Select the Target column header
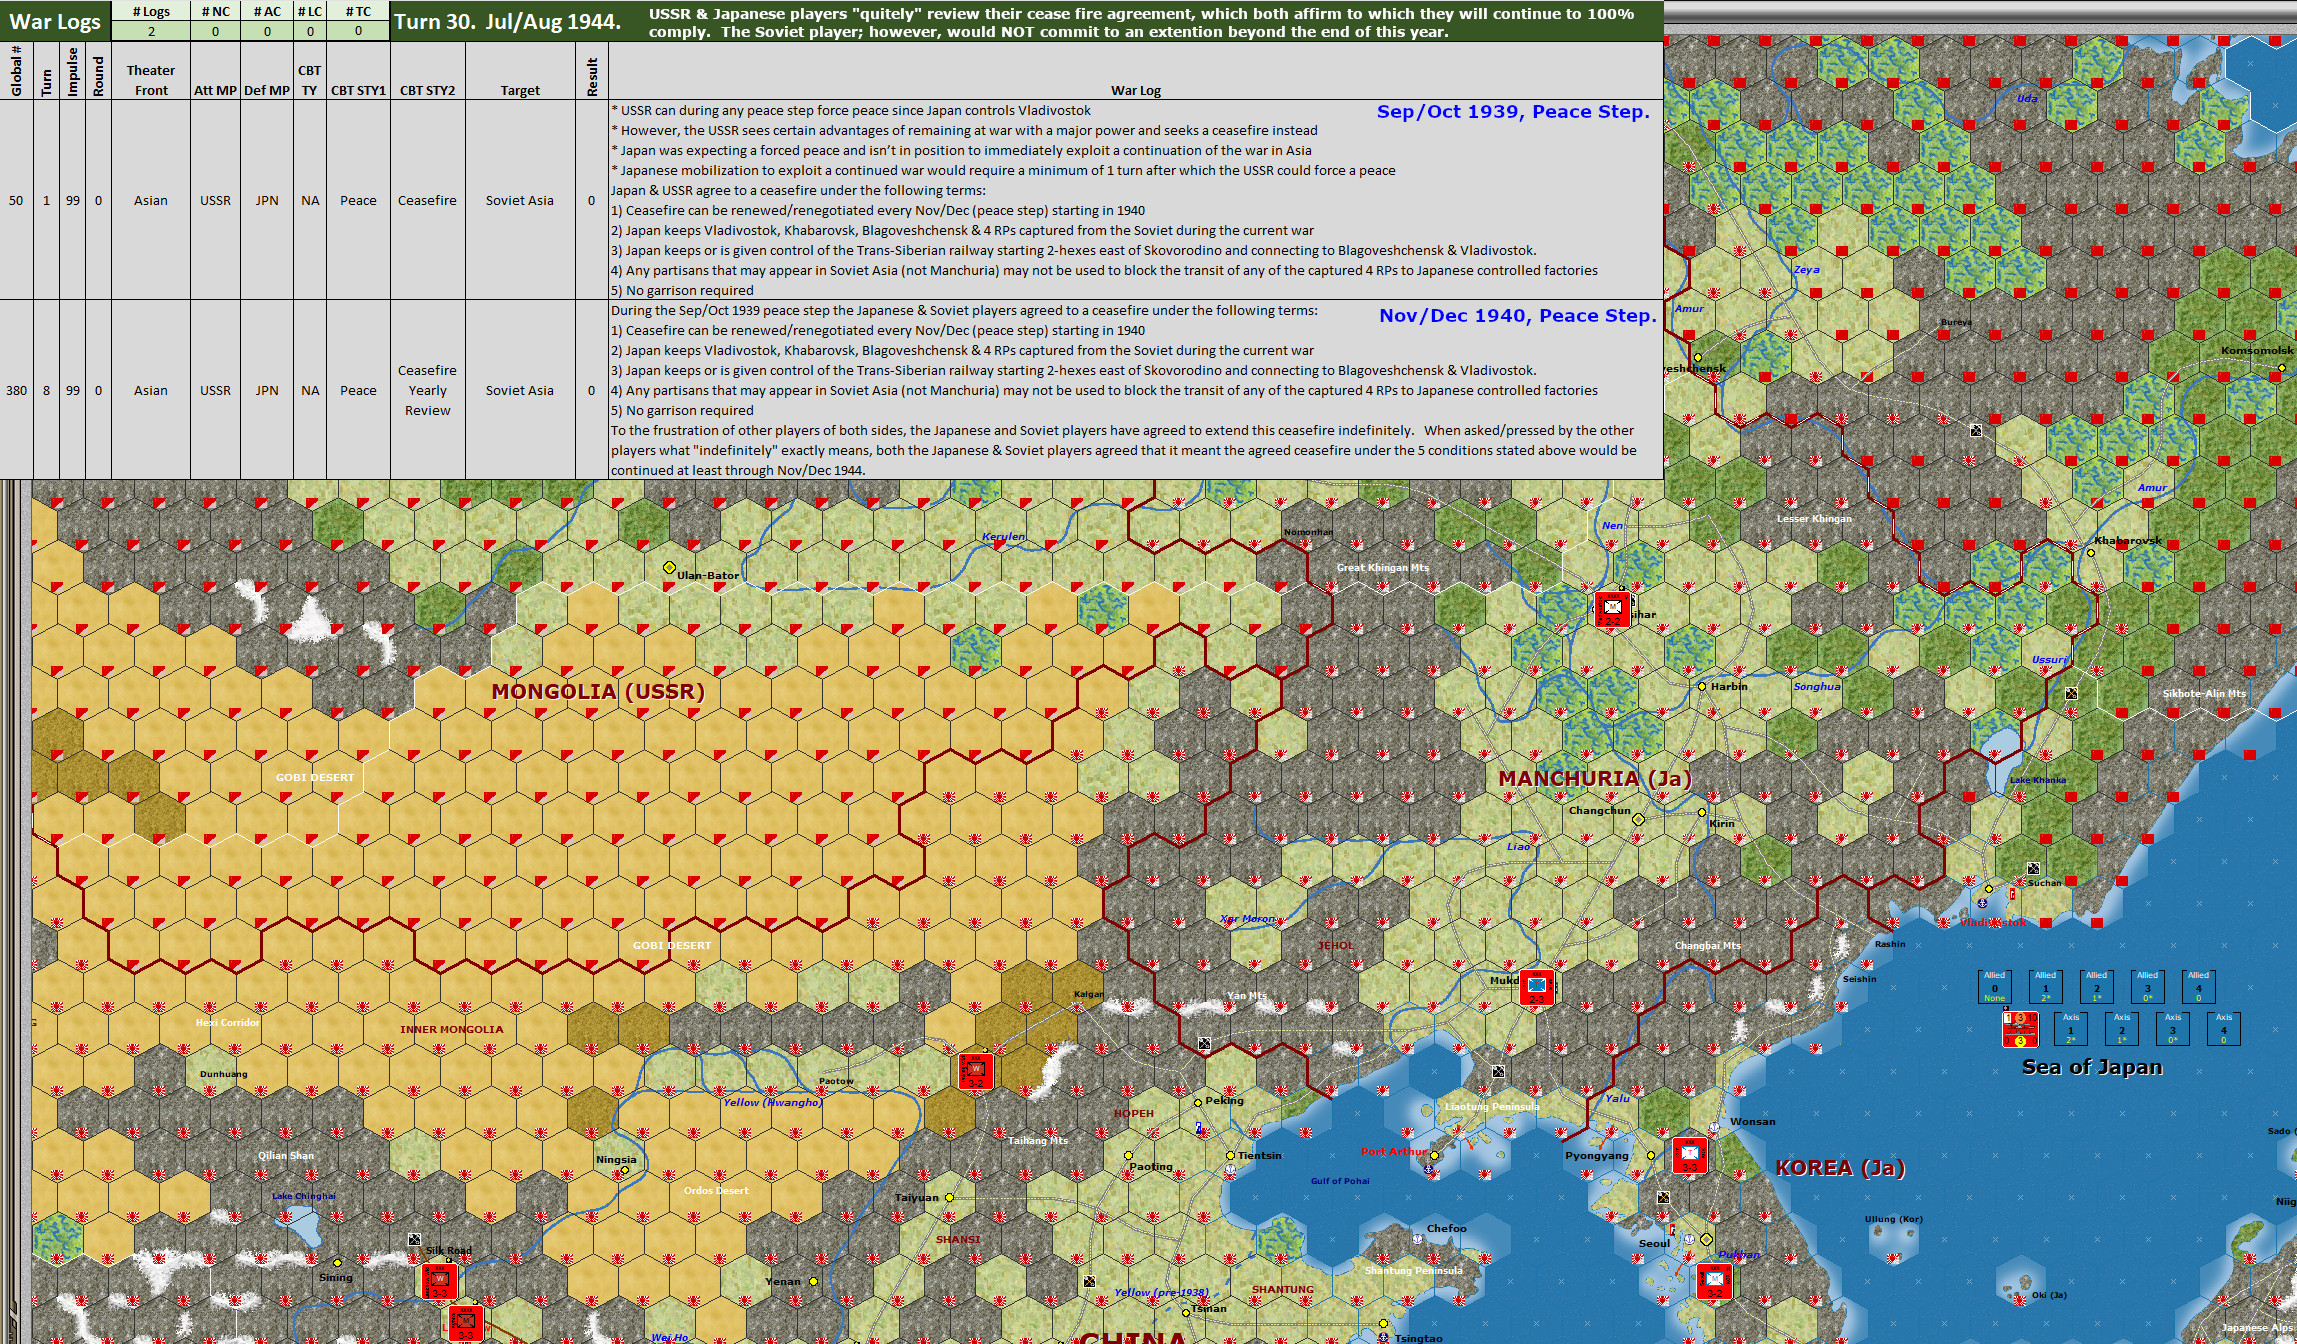 click(520, 90)
